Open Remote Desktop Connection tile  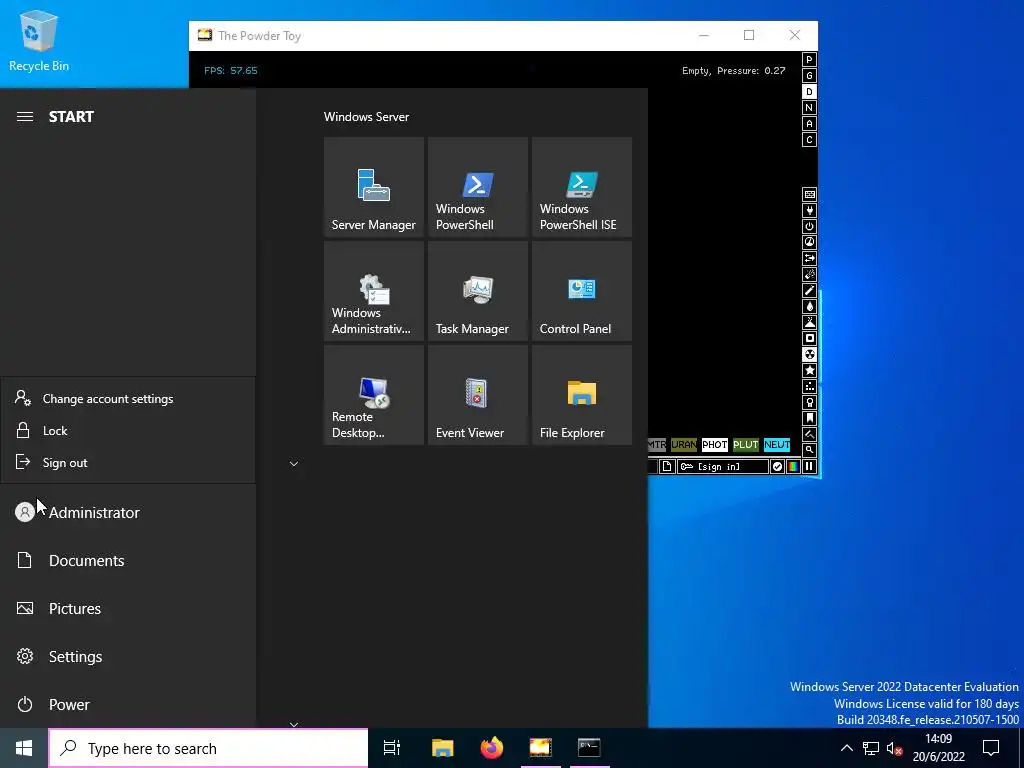(x=374, y=394)
